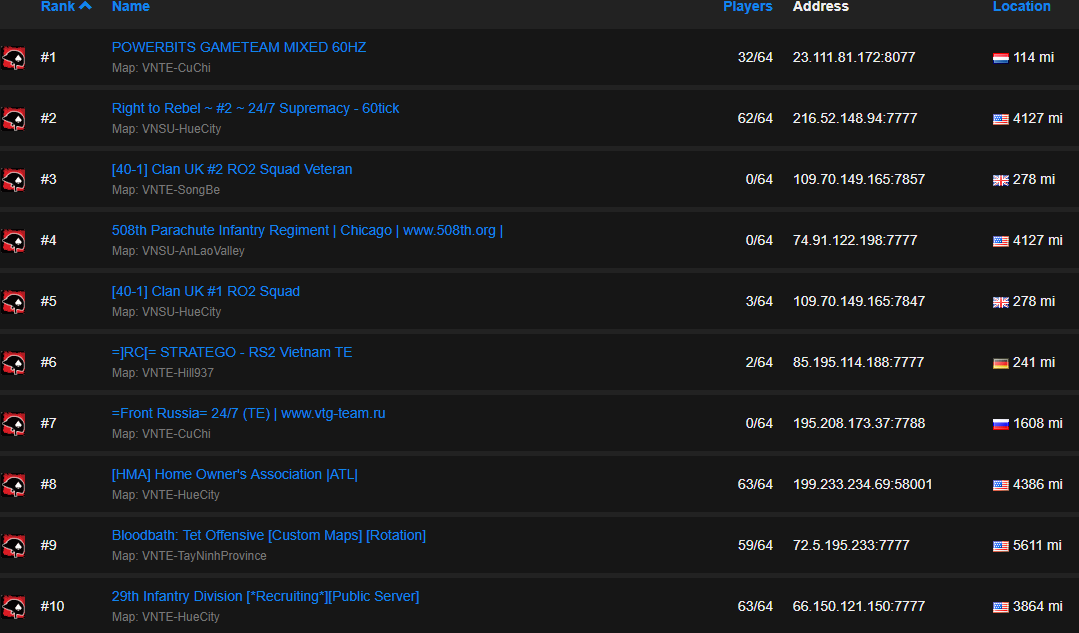The image size is (1079, 633).
Task: Click the #10 rank number
Action: pos(52,606)
